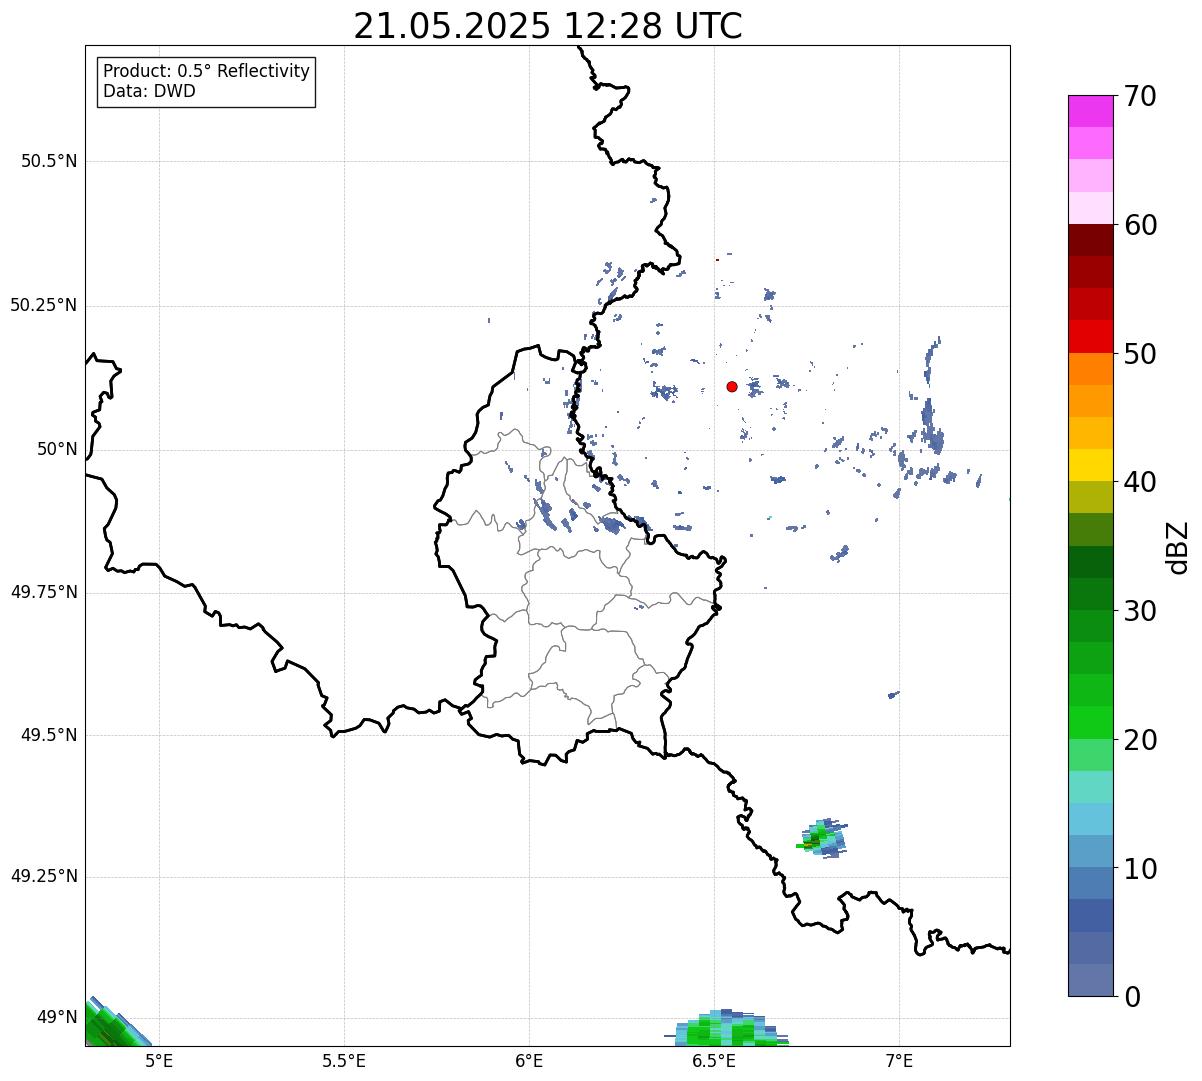Click the green echo at bottom-left map corner
The image size is (1202, 1081).
113,1022
